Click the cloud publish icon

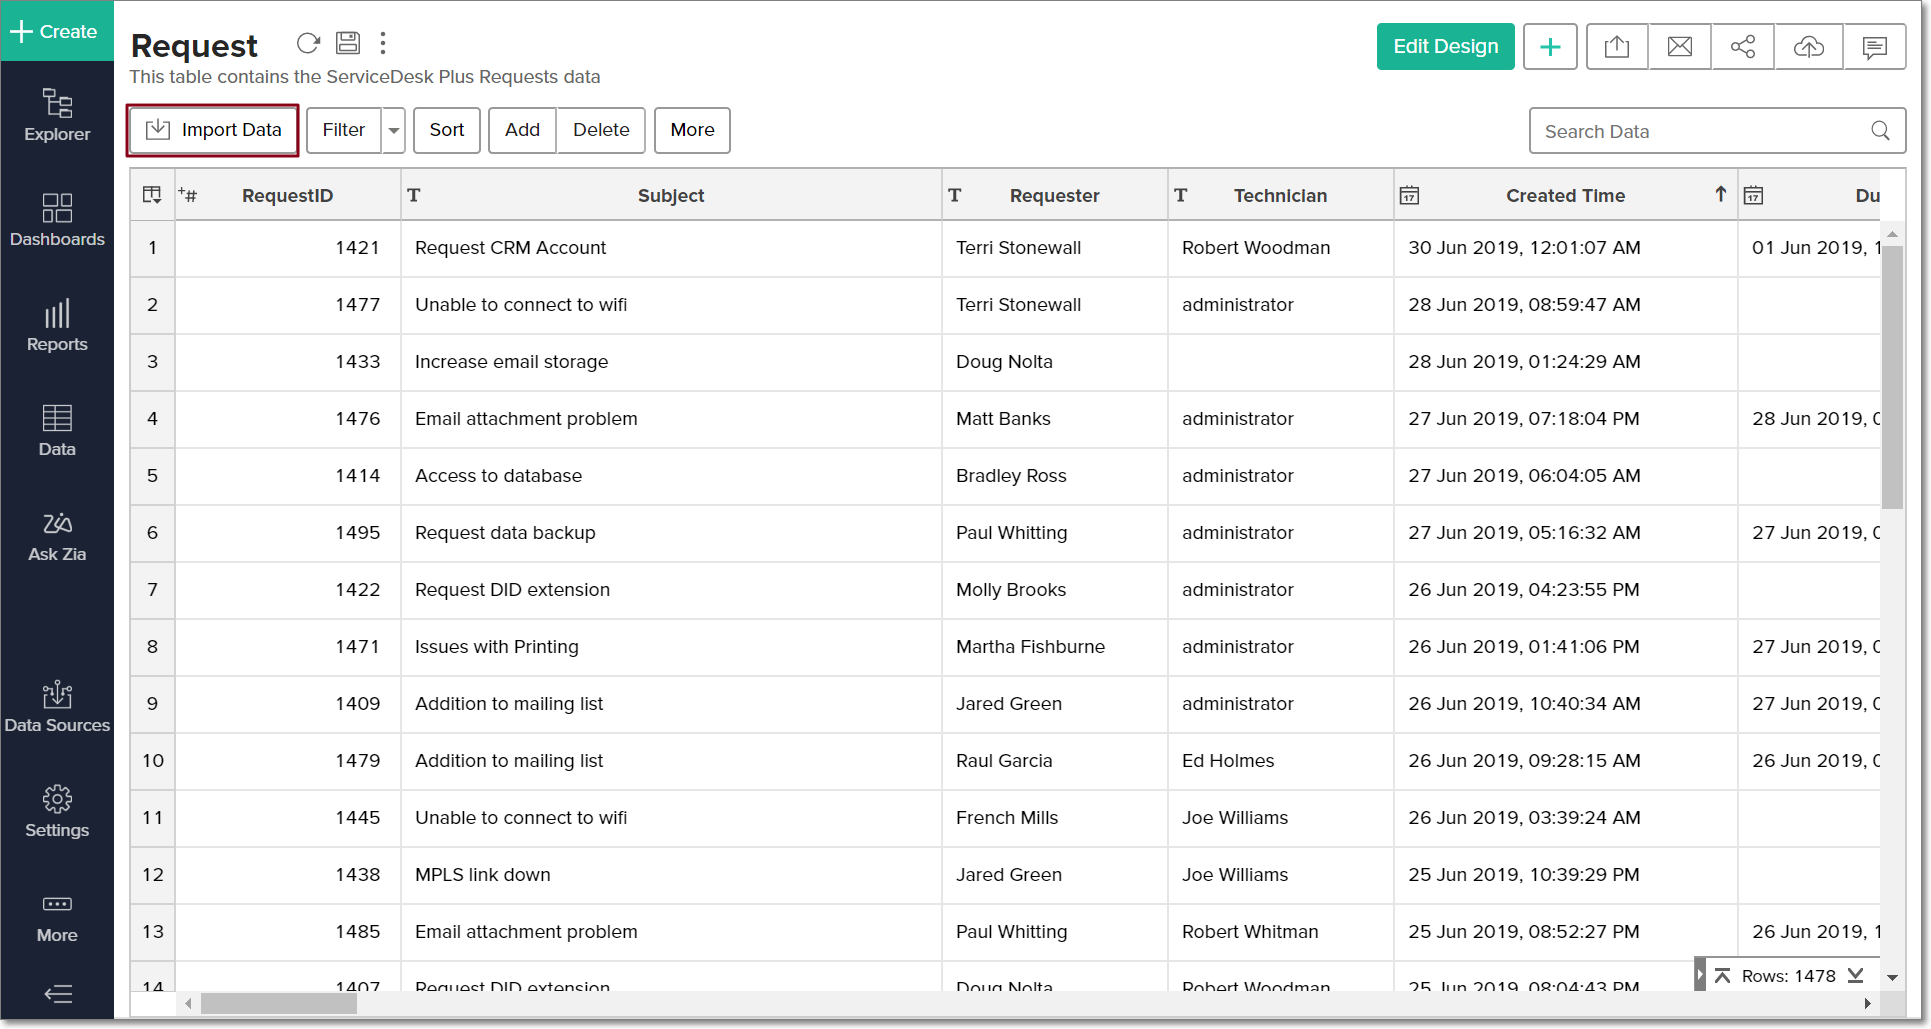(x=1808, y=47)
